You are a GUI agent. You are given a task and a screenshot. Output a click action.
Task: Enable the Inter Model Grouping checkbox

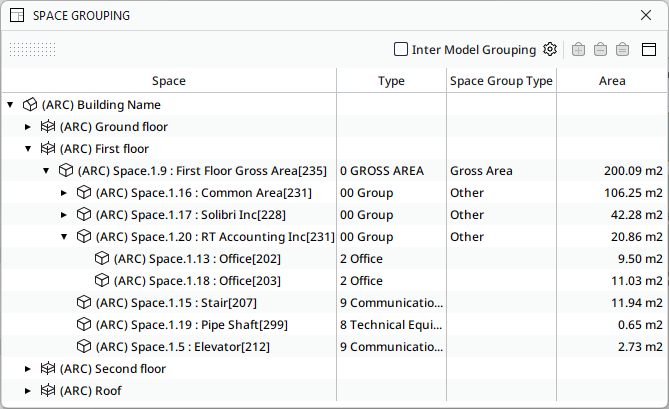coord(401,49)
